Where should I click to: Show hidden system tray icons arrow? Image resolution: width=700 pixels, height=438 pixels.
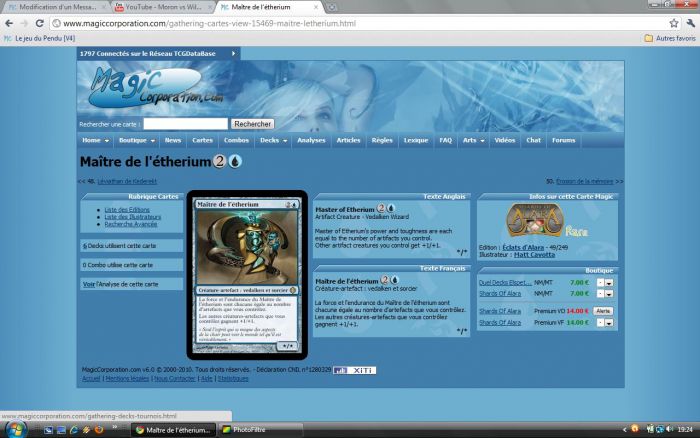click(x=625, y=430)
